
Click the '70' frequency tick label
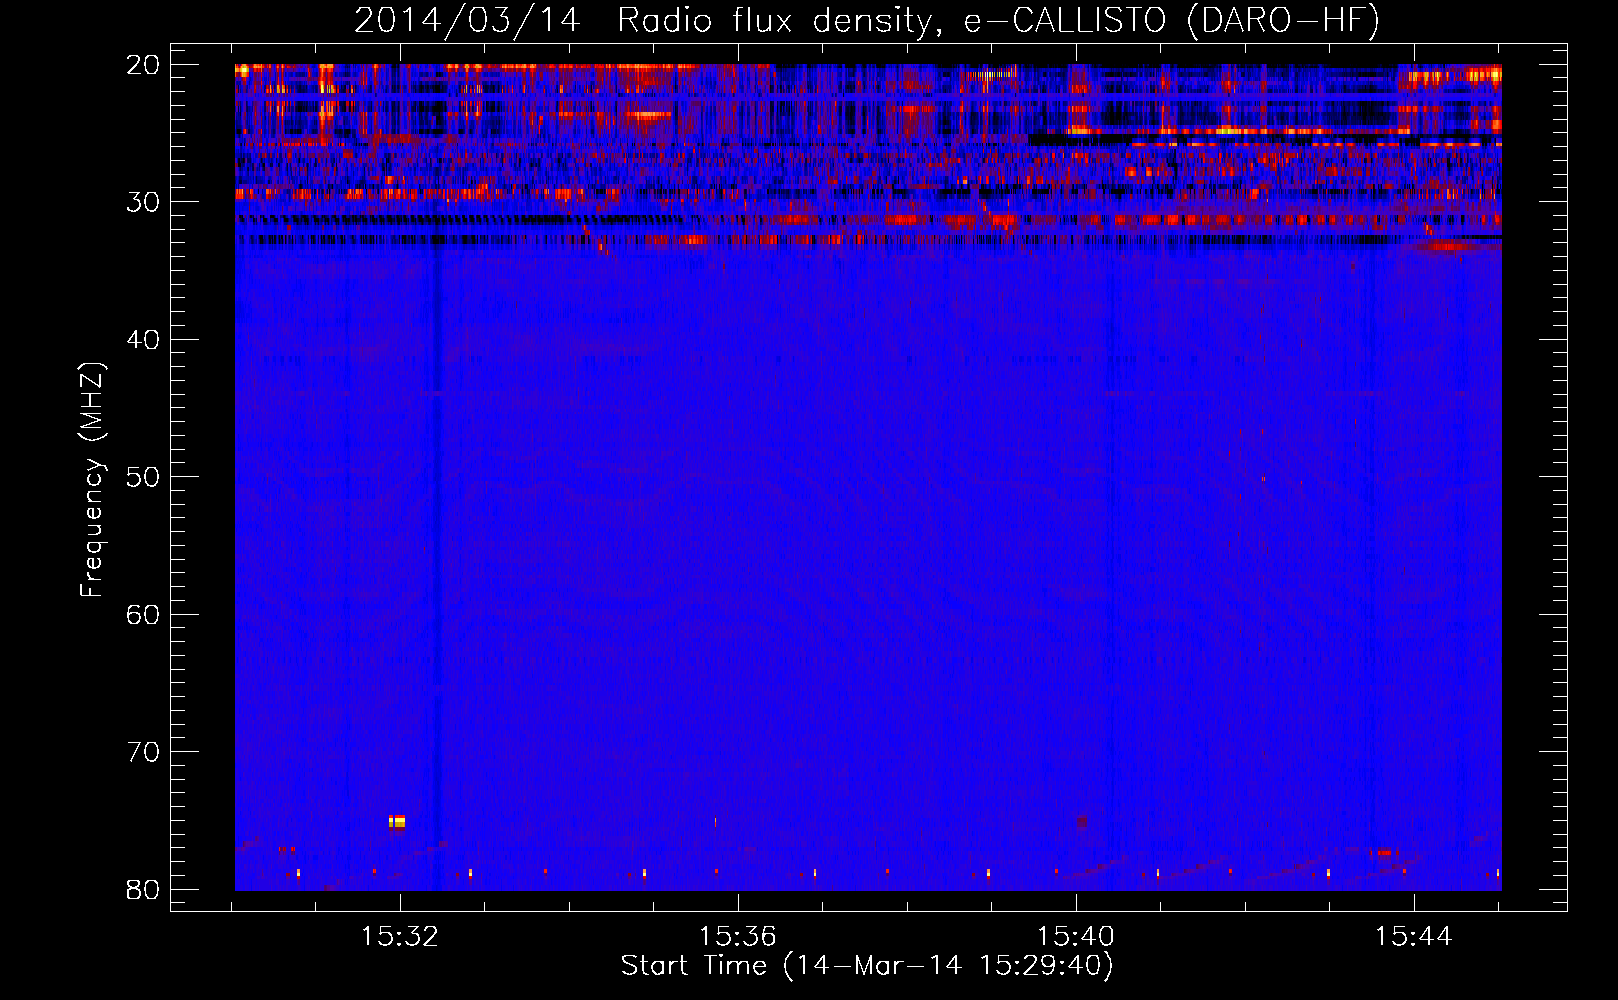click(x=144, y=752)
